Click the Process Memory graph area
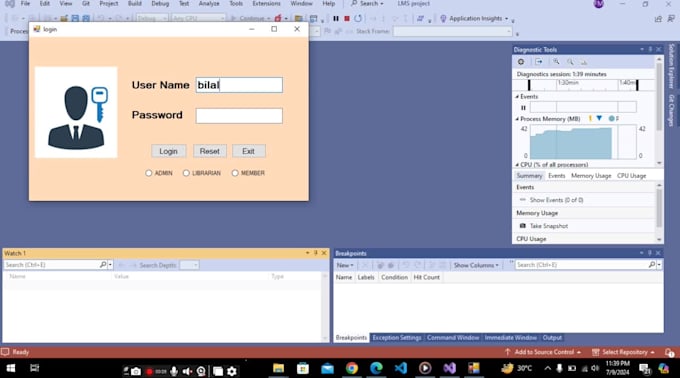This screenshot has width=680, height=378. point(583,142)
